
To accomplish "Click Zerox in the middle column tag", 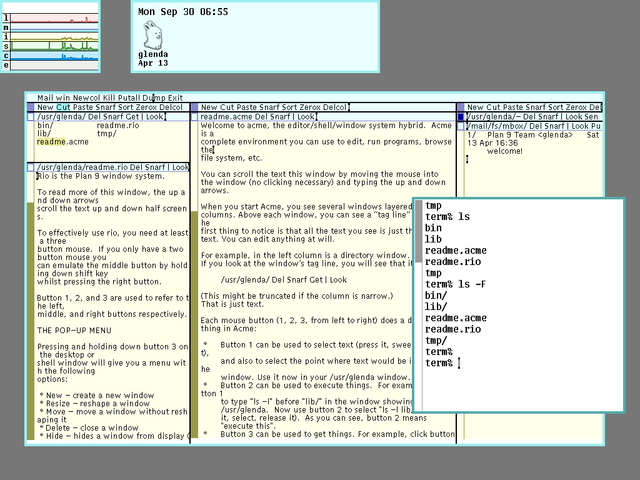I will click(310, 107).
